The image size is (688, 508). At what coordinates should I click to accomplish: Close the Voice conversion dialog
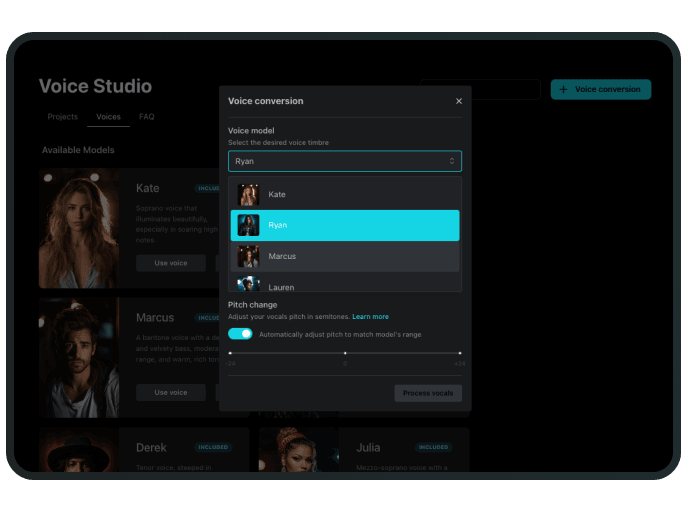(459, 101)
